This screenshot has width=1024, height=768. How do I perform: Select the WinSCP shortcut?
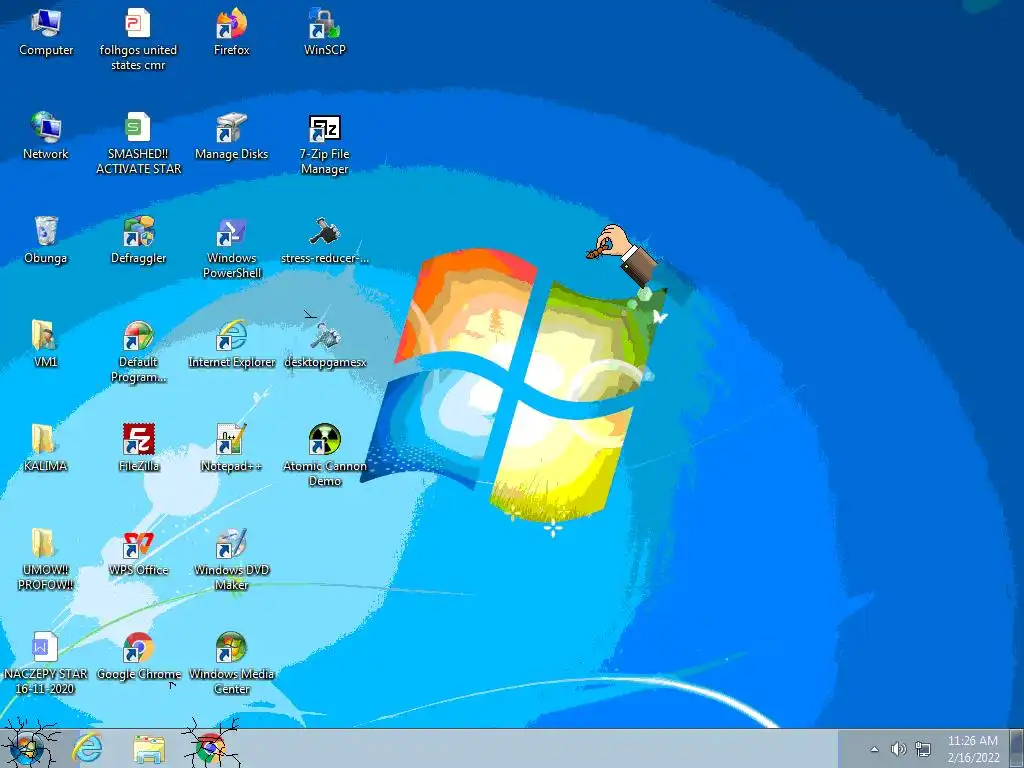pyautogui.click(x=325, y=33)
